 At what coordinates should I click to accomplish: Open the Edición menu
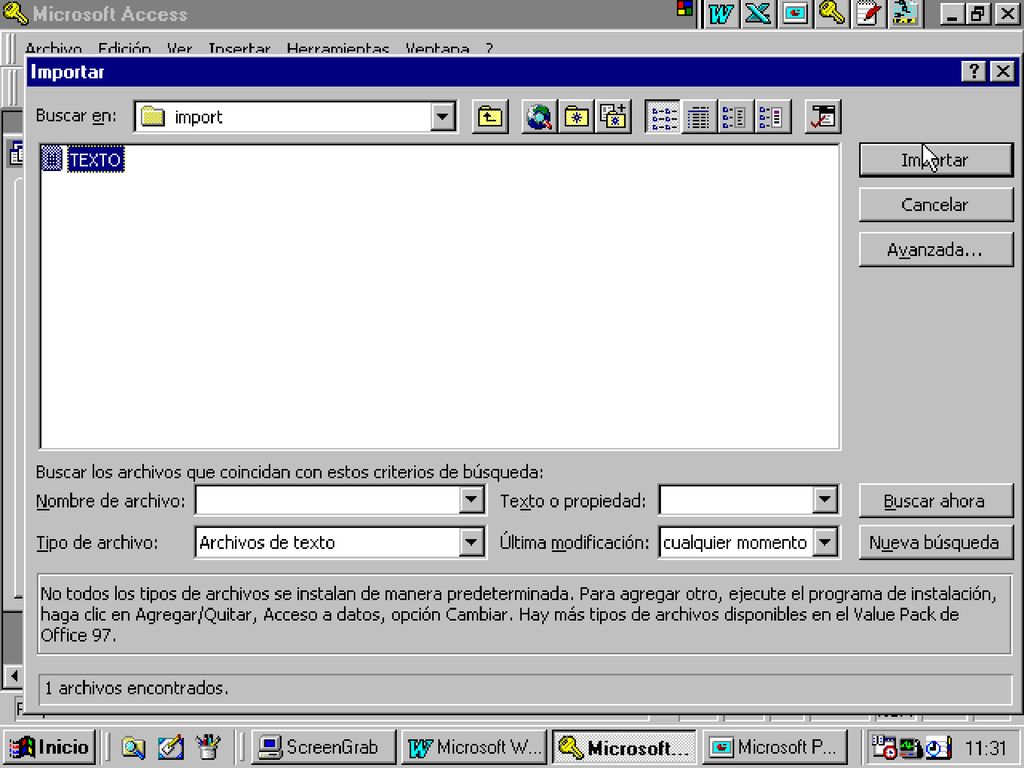tap(124, 49)
